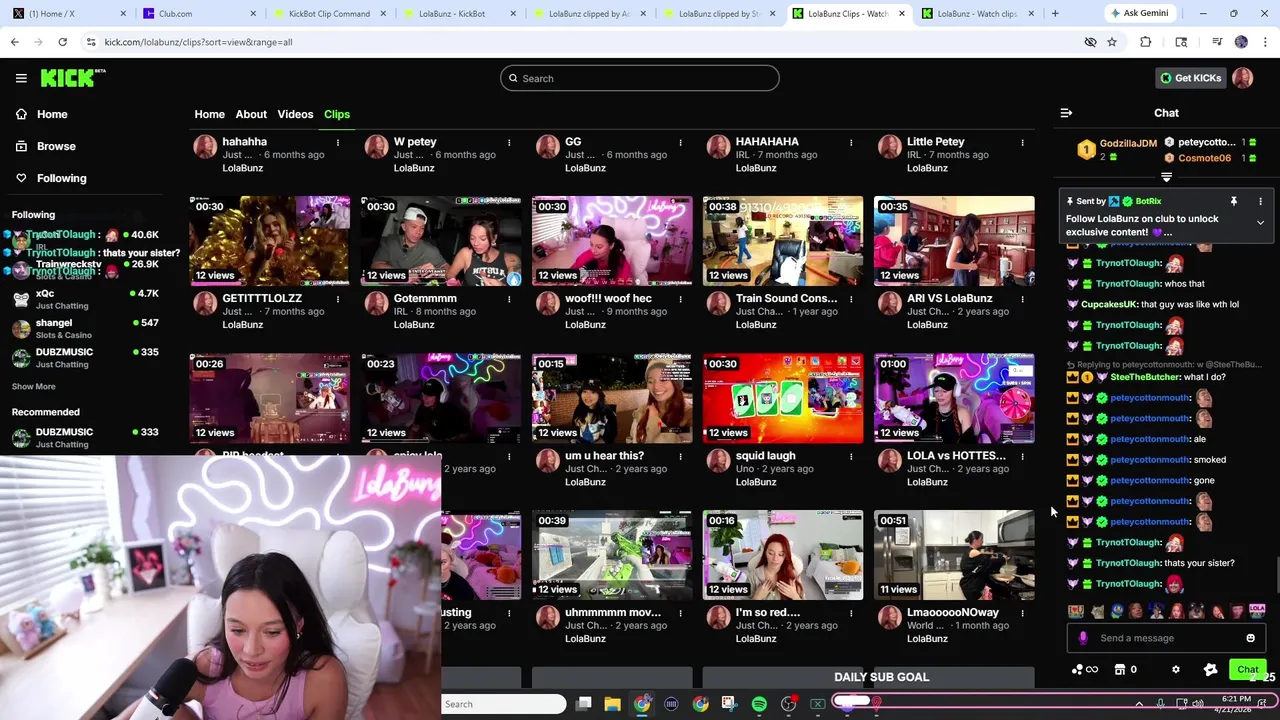The height and width of the screenshot is (720, 1280).
Task: Play the GETITTTLOLZZ clip thumbnail
Action: point(270,241)
